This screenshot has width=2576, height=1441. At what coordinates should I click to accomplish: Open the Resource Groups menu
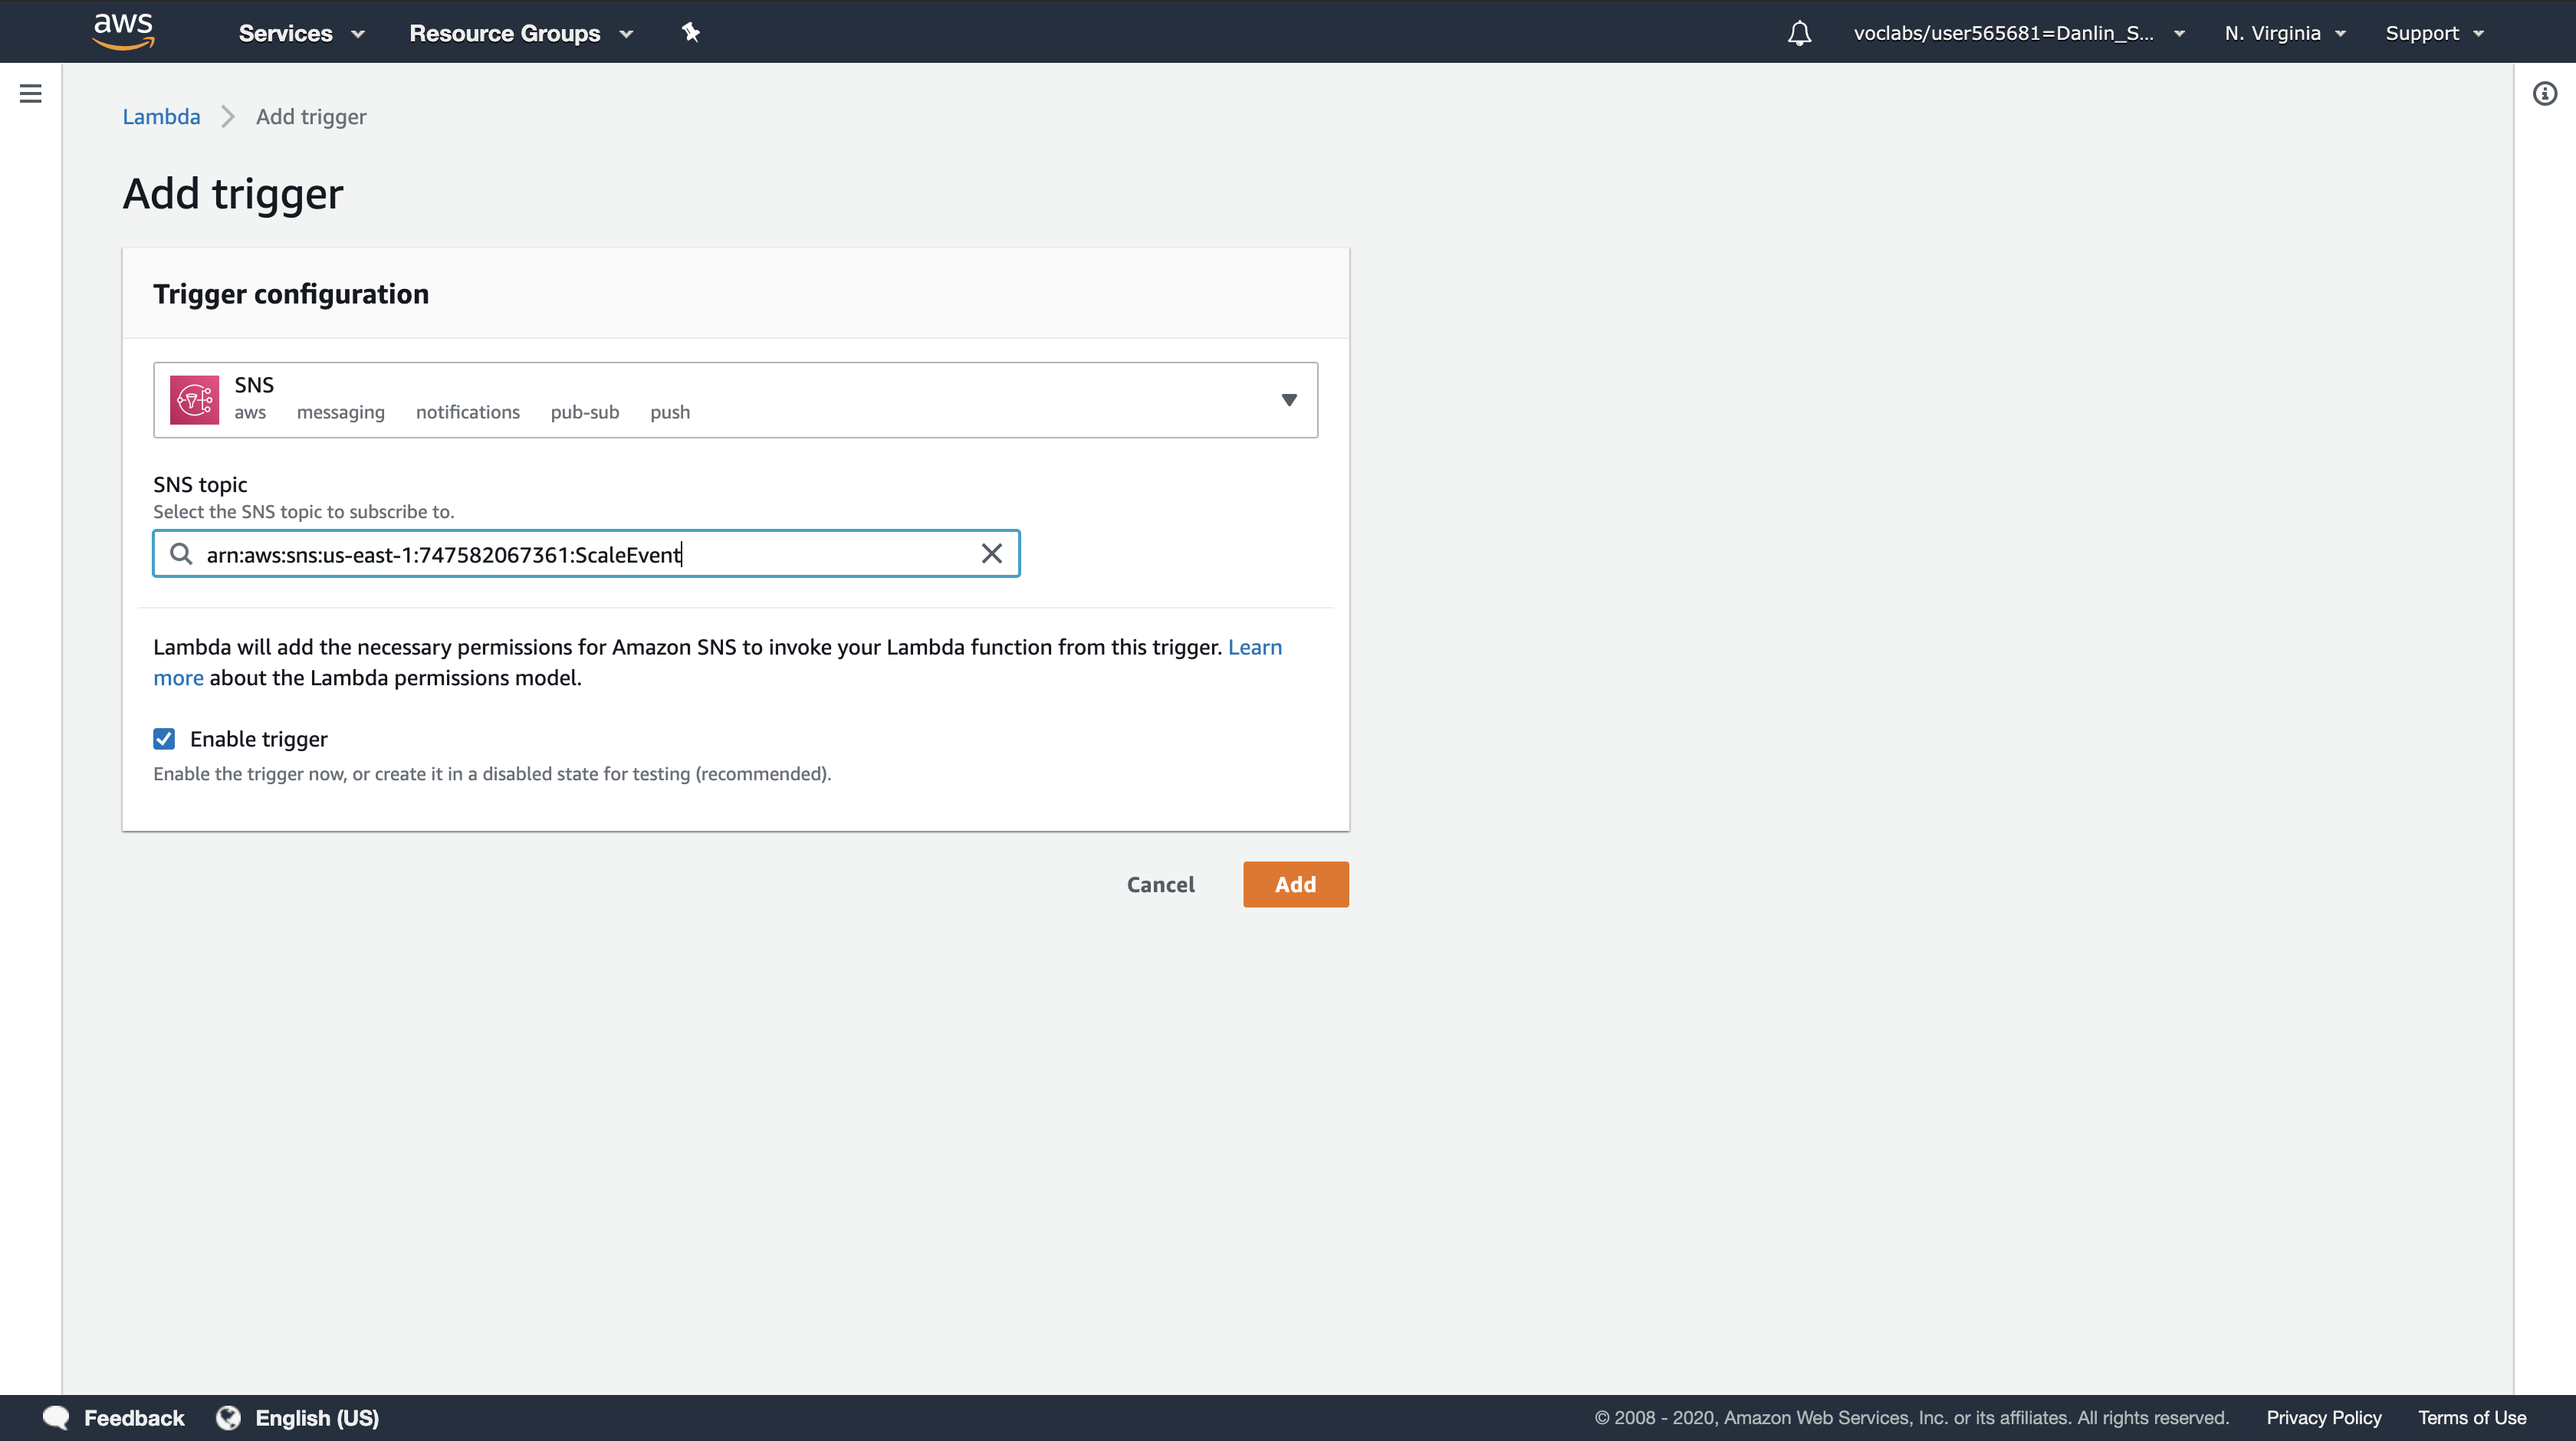coord(520,33)
